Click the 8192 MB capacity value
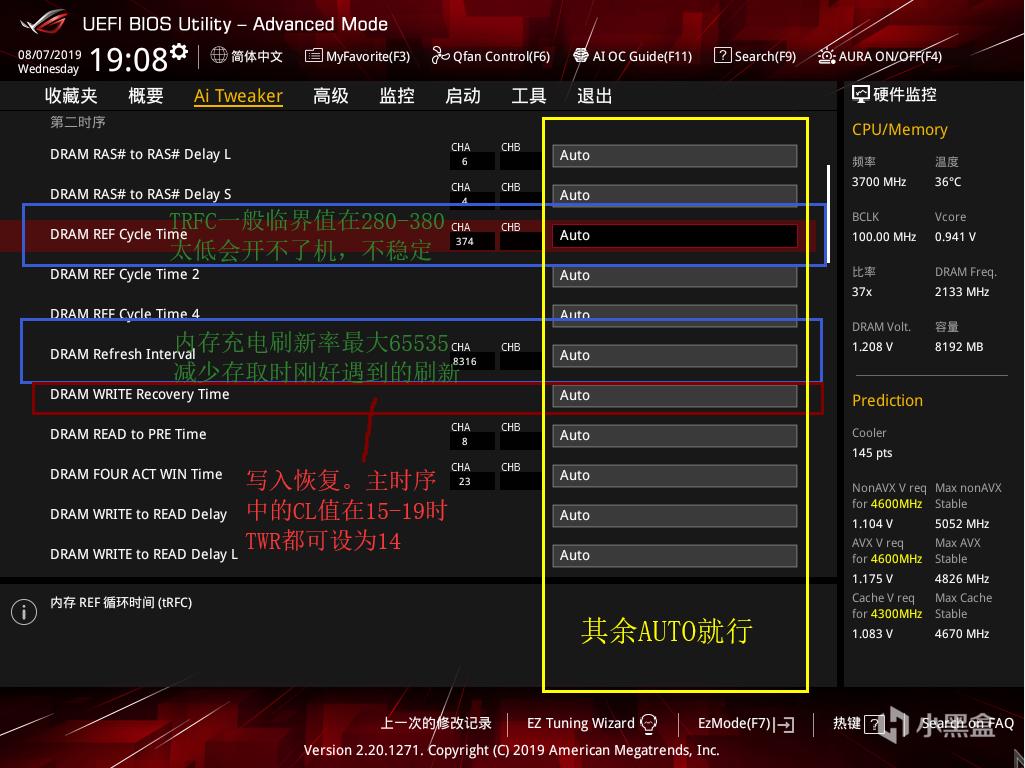Image resolution: width=1025 pixels, height=768 pixels. [x=959, y=346]
